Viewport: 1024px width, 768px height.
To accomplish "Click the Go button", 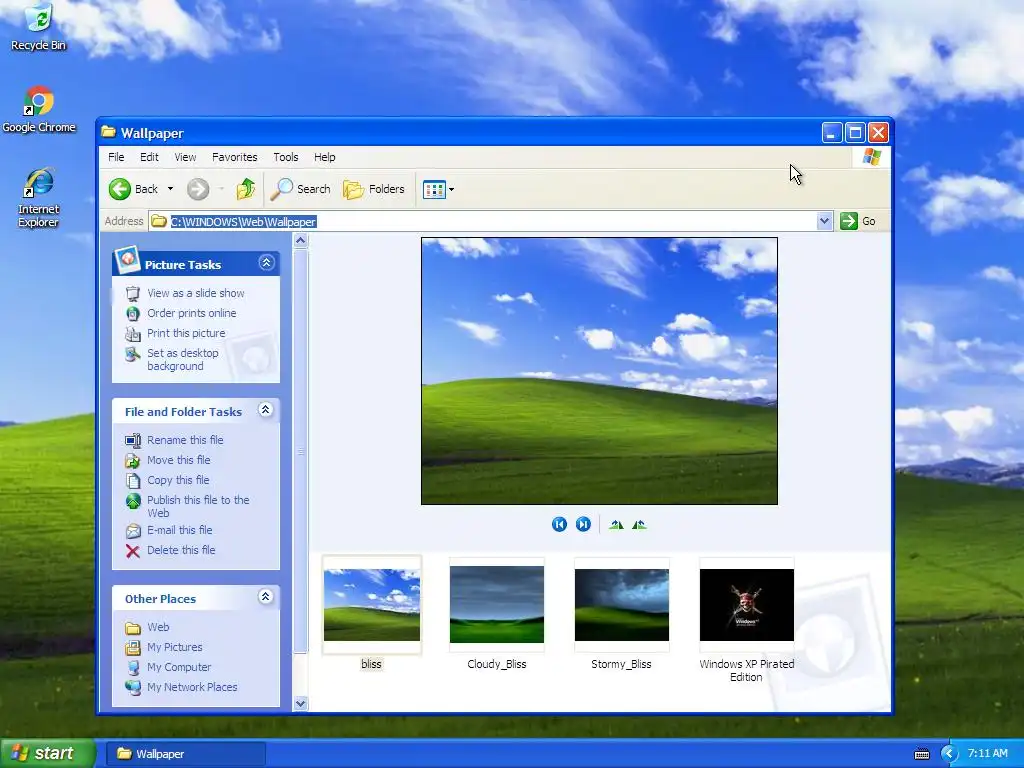I will (x=858, y=221).
